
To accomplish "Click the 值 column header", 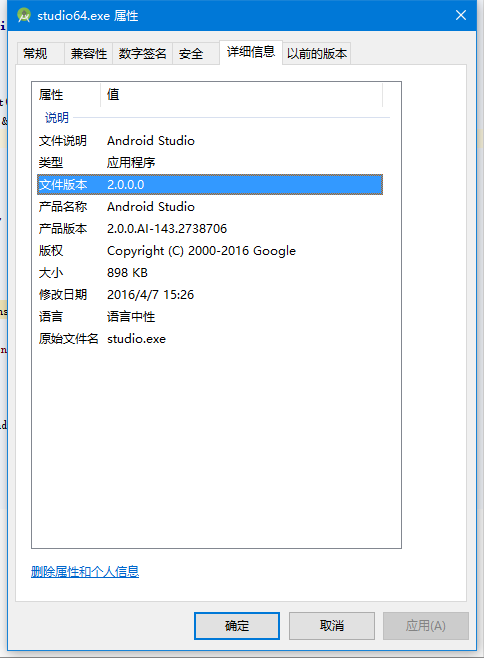I will click(242, 95).
